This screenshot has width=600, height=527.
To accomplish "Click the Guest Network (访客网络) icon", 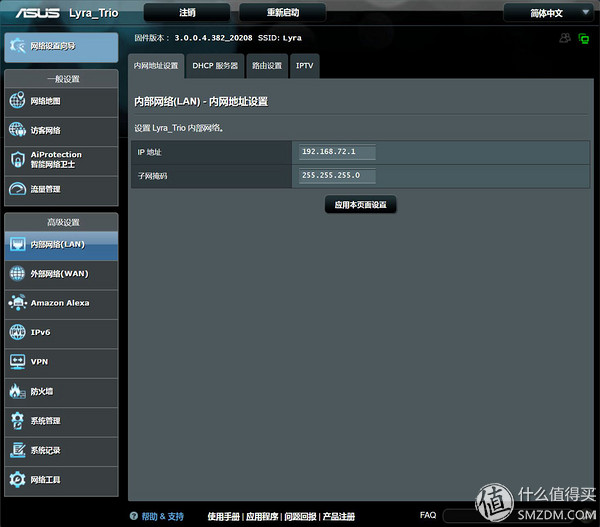I will click(x=17, y=130).
